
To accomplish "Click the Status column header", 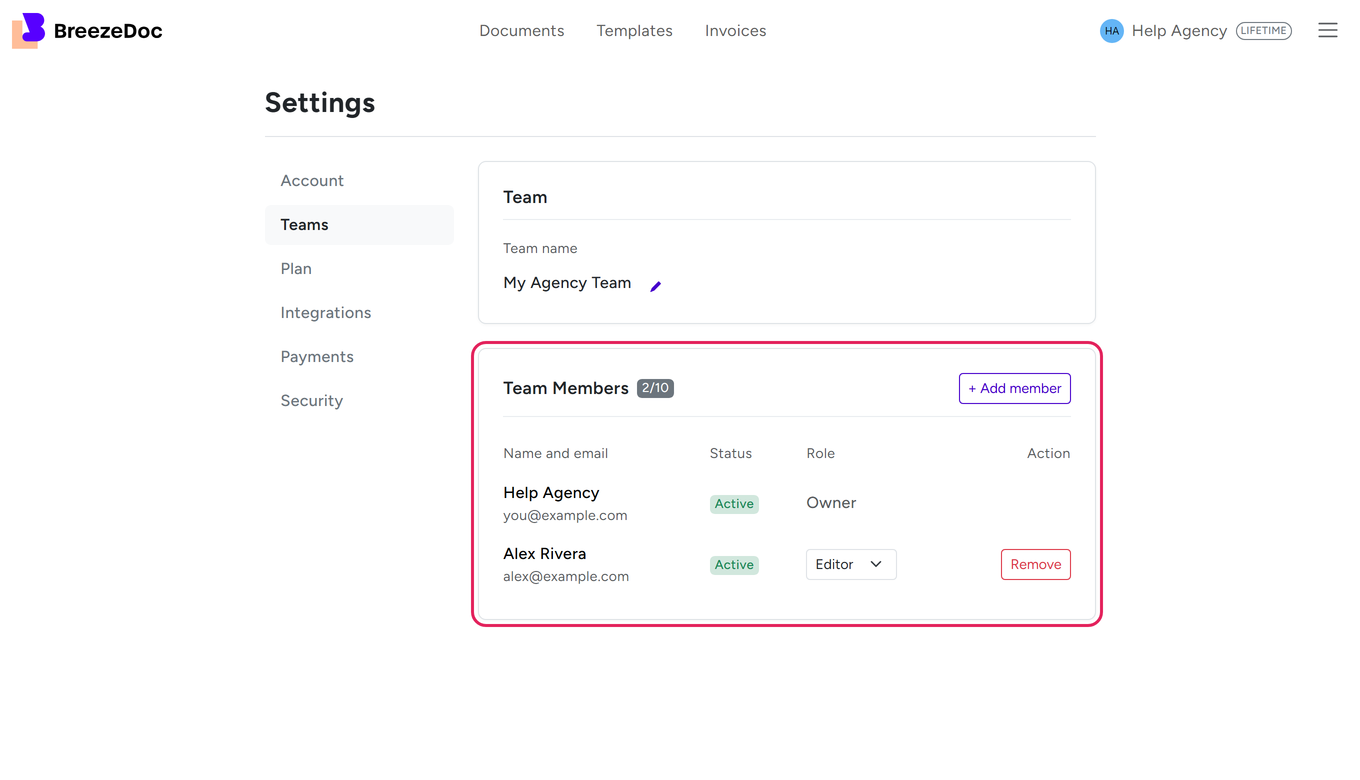I will (x=731, y=454).
